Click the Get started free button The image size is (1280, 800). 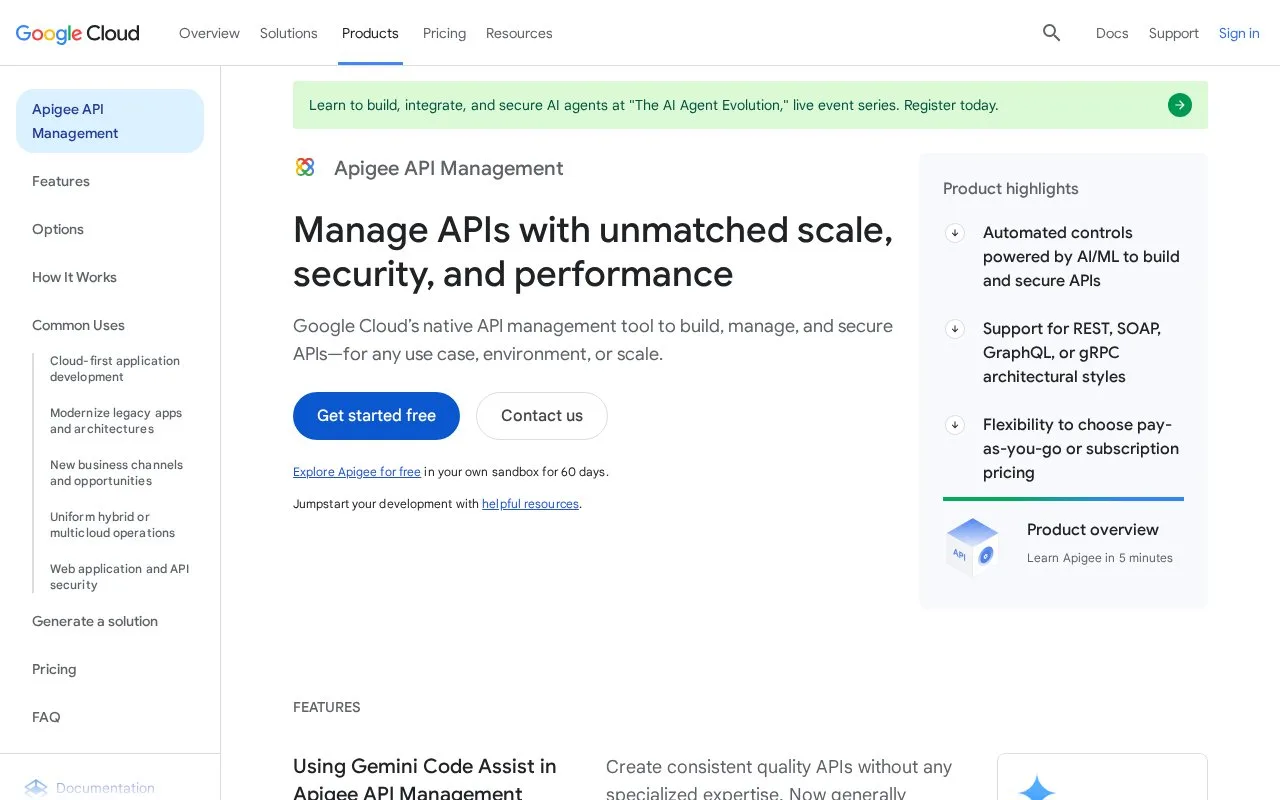click(376, 416)
